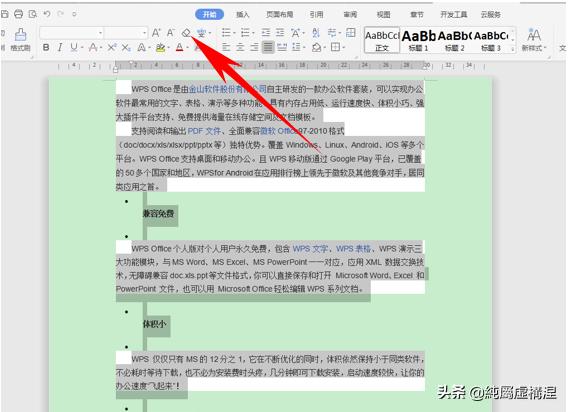This screenshot has height=412, width=569.
Task: Toggle Align Right paragraph alignment
Action: 254,47
